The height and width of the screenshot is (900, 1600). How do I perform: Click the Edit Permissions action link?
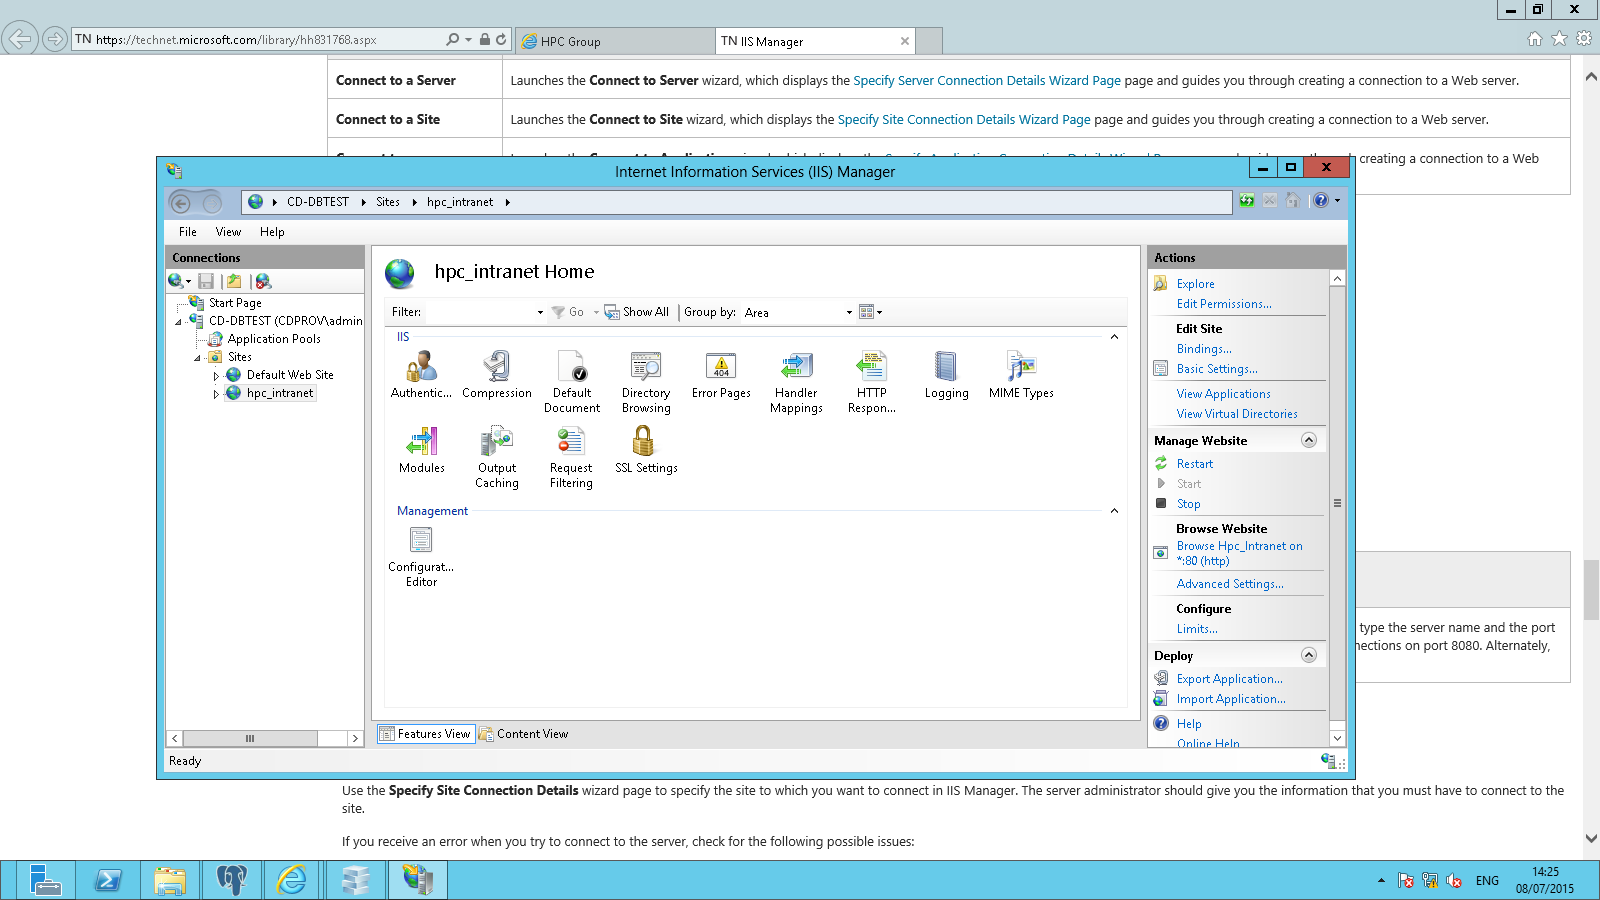pos(1224,304)
